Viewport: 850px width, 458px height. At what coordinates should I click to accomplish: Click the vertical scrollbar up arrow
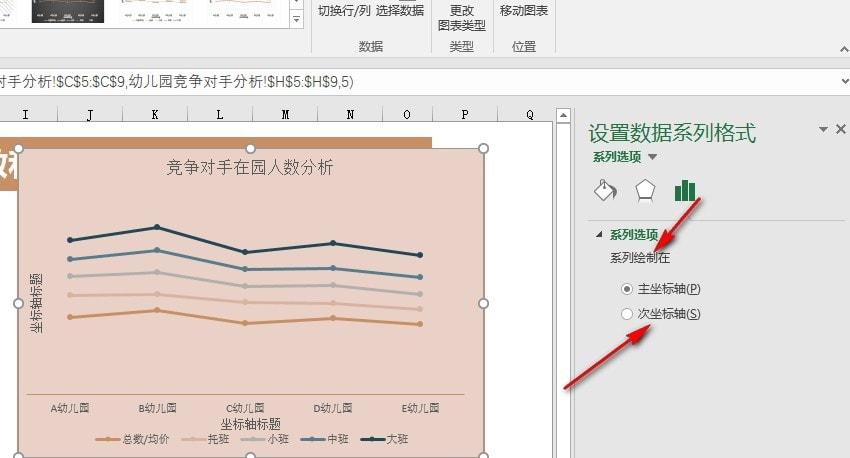click(563, 115)
